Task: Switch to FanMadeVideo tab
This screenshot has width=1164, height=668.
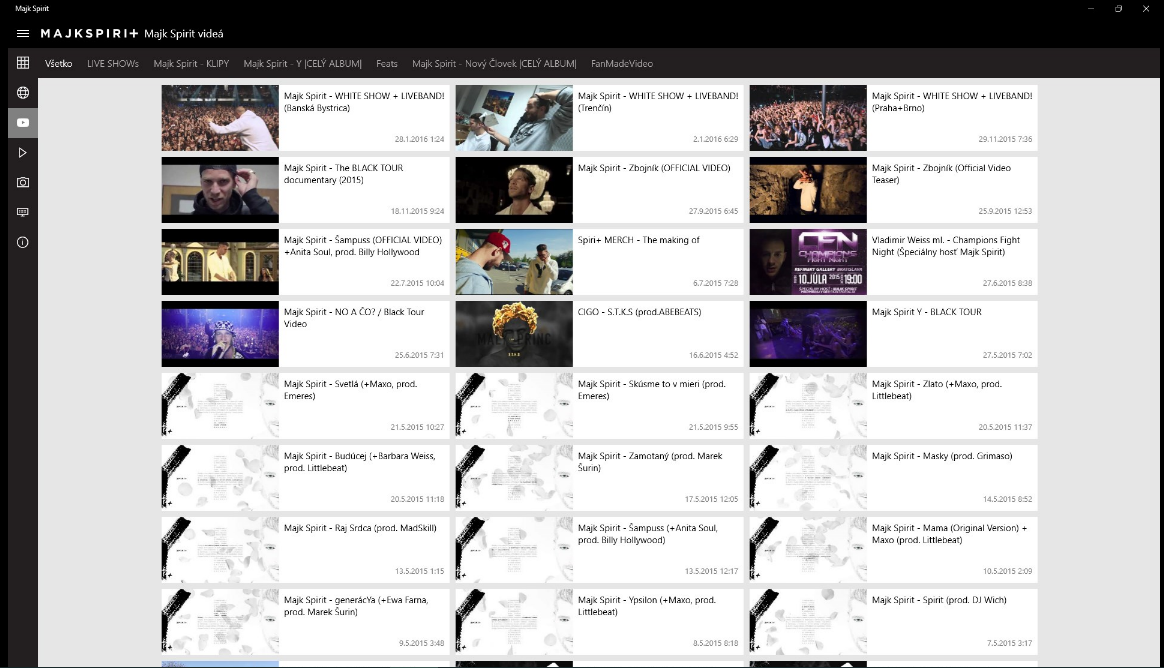Action: [622, 64]
